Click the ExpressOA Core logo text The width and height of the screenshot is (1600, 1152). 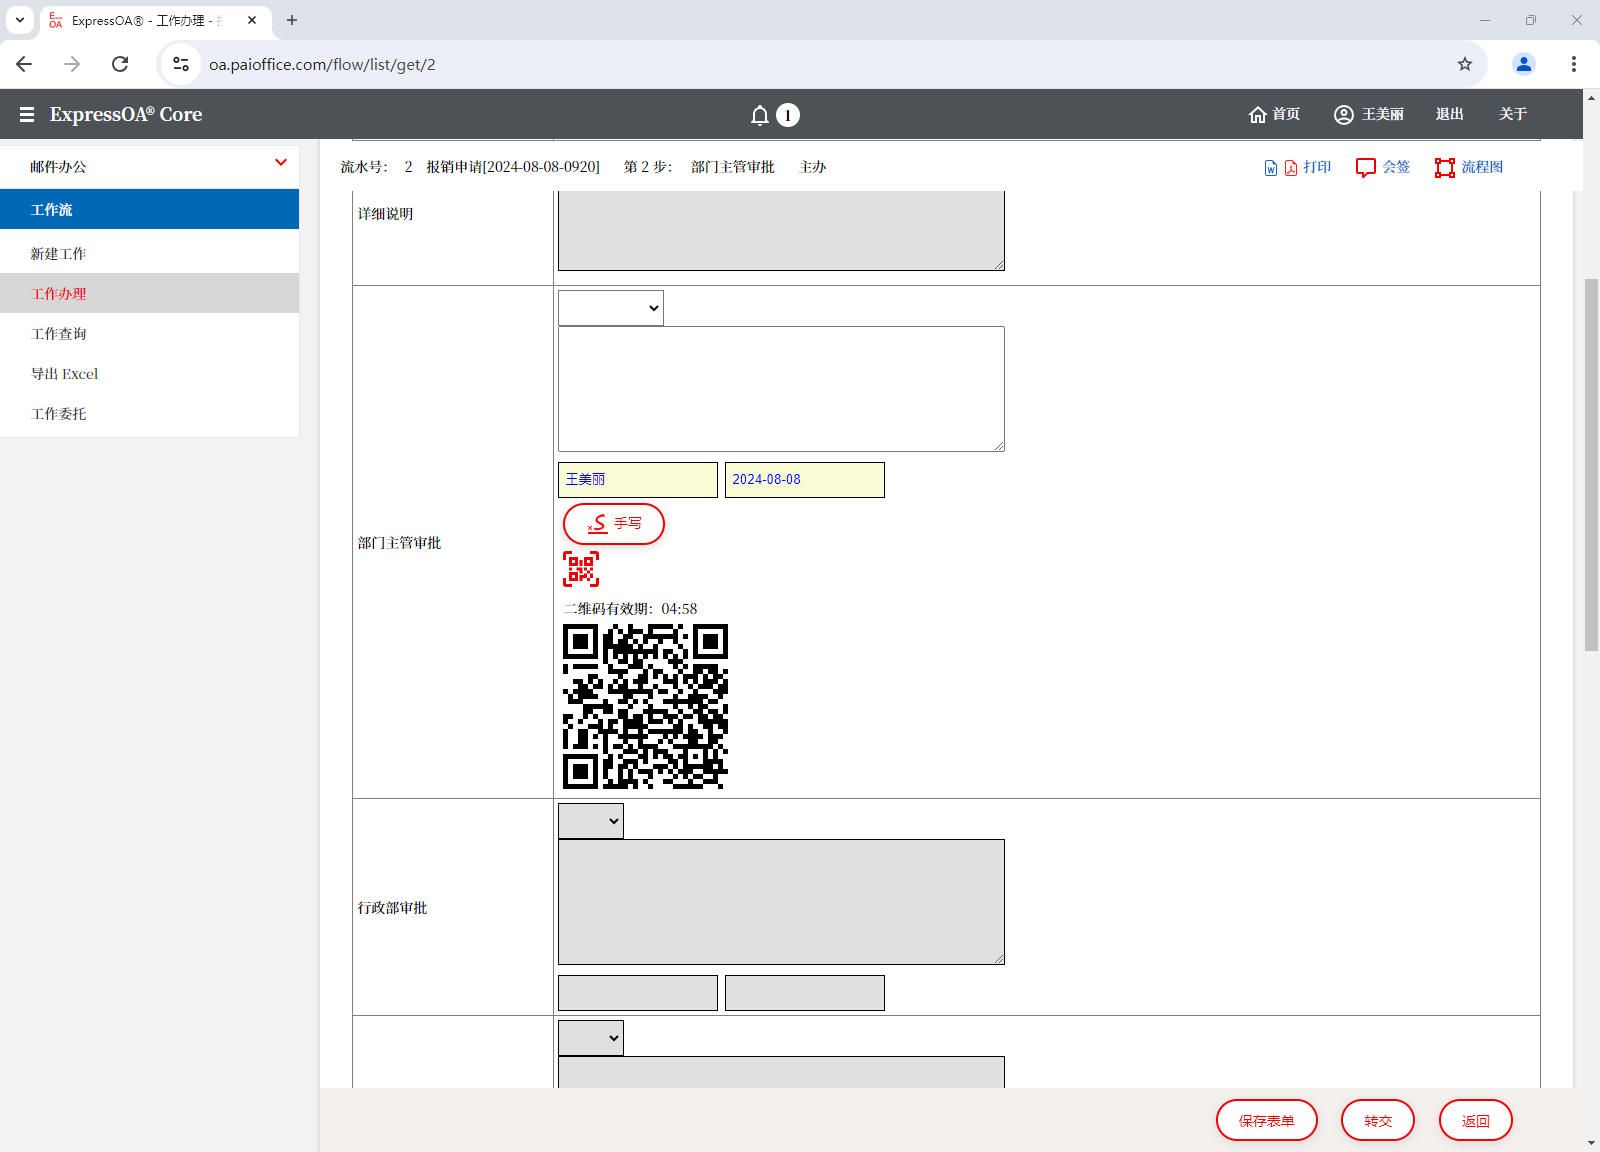(126, 114)
